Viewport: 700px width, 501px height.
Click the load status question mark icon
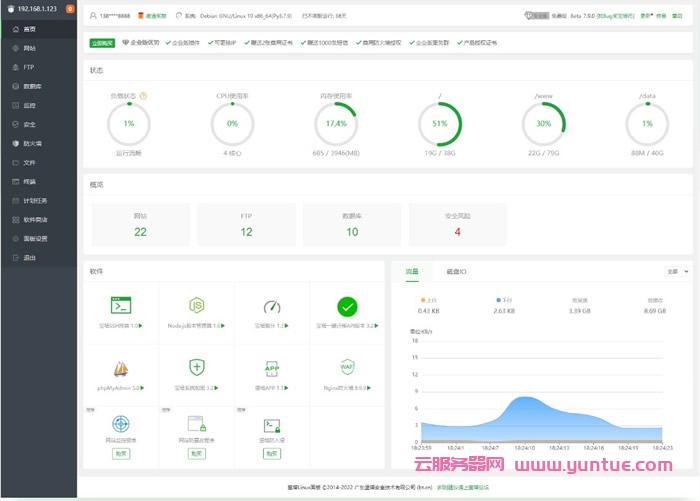(x=144, y=96)
